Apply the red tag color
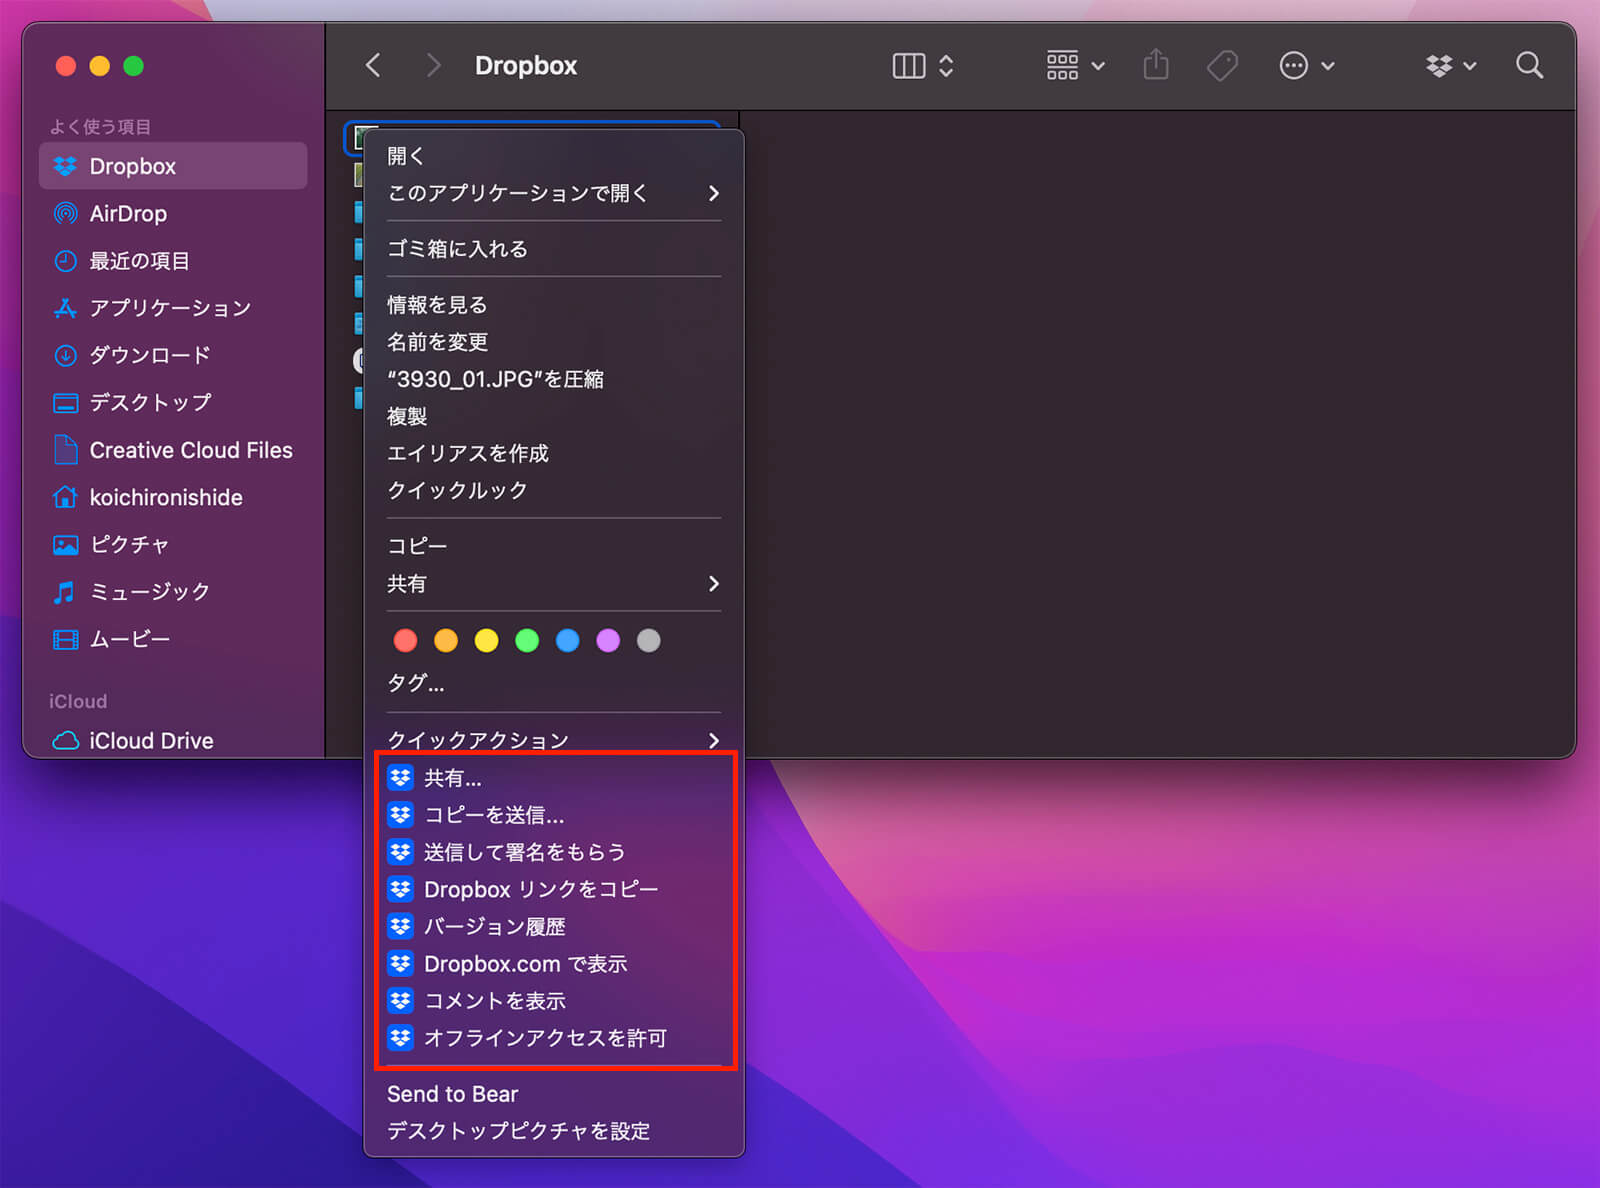This screenshot has width=1600, height=1188. coord(405,640)
